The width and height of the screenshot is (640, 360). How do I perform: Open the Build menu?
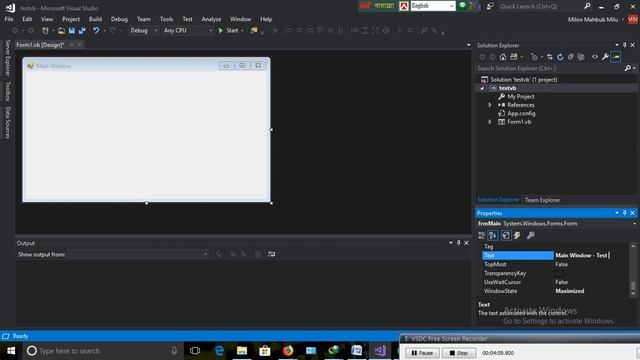click(95, 19)
